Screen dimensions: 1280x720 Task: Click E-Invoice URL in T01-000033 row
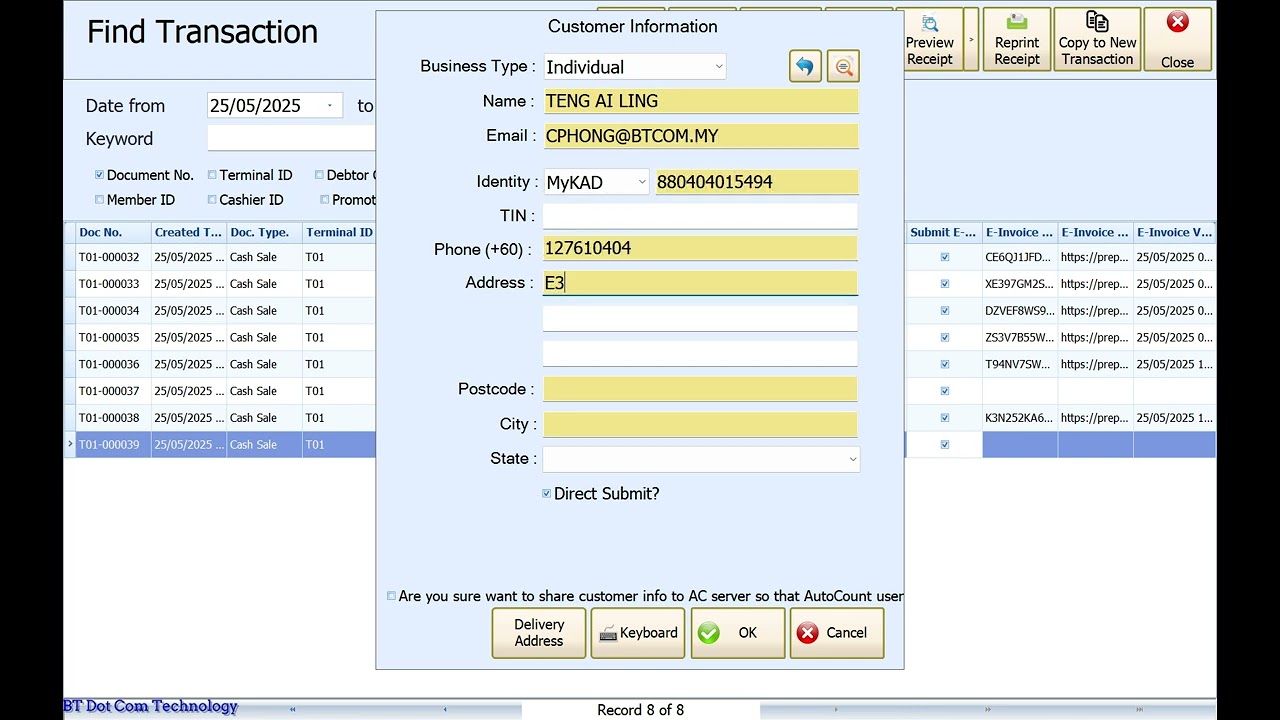(x=1095, y=284)
